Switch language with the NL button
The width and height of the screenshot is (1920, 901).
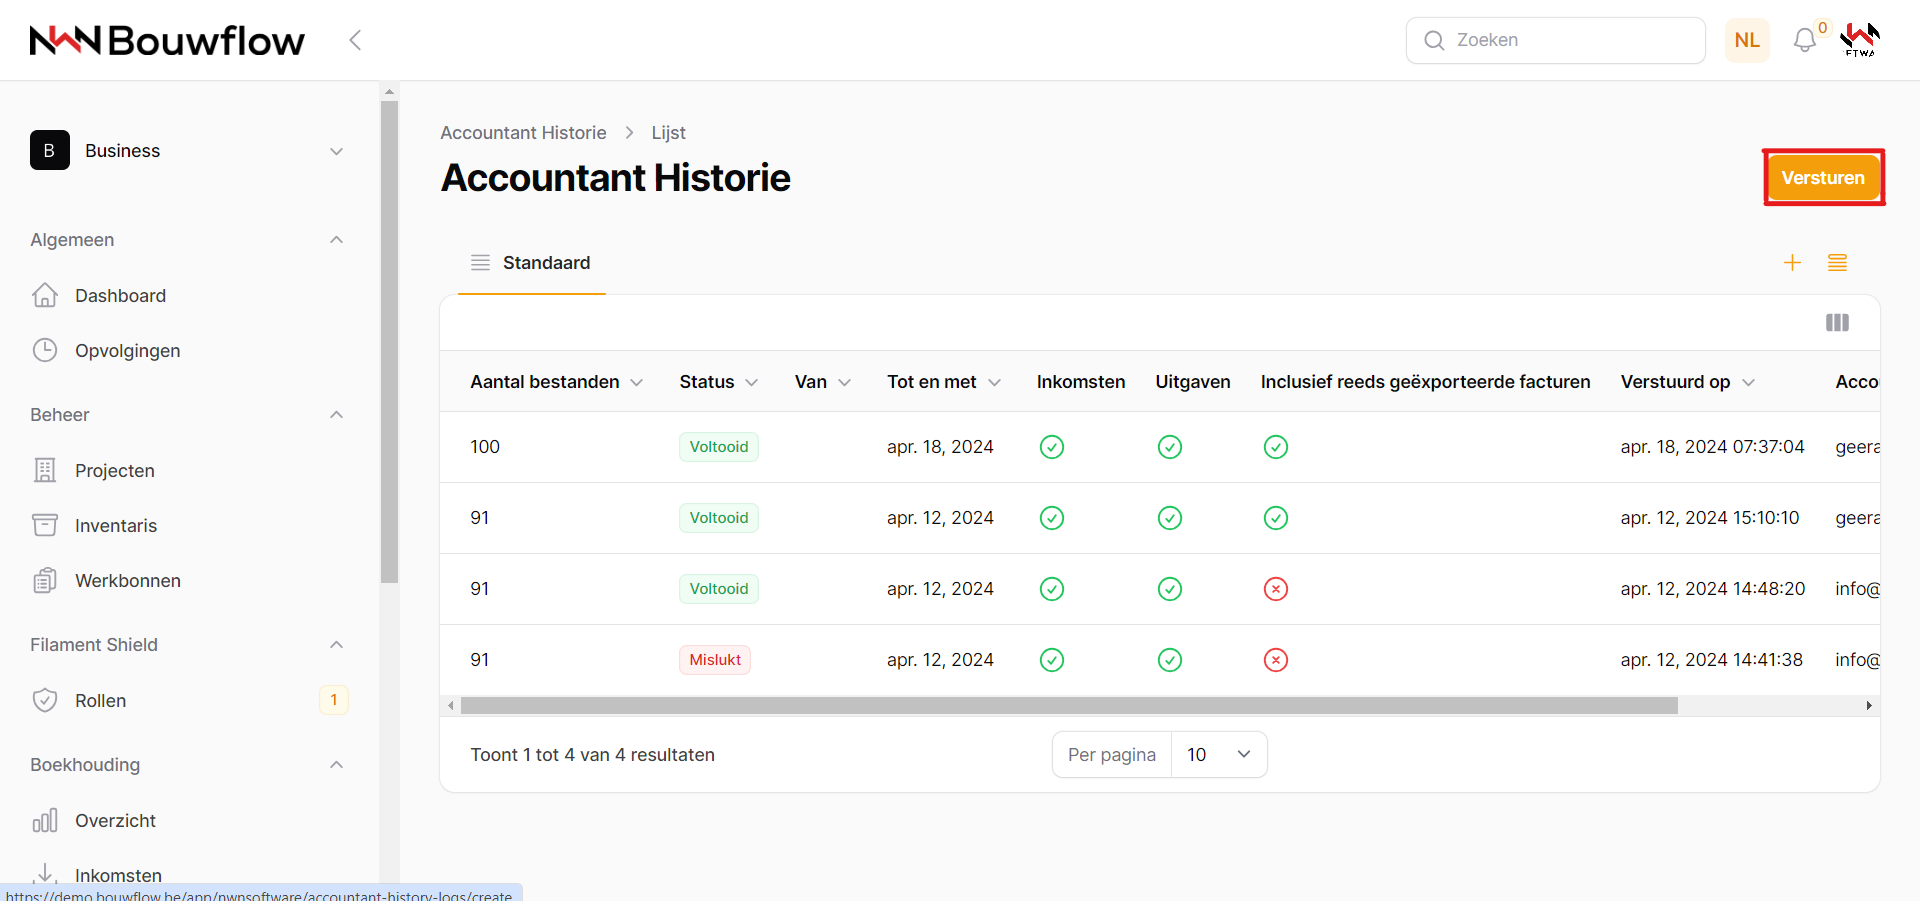(1747, 40)
